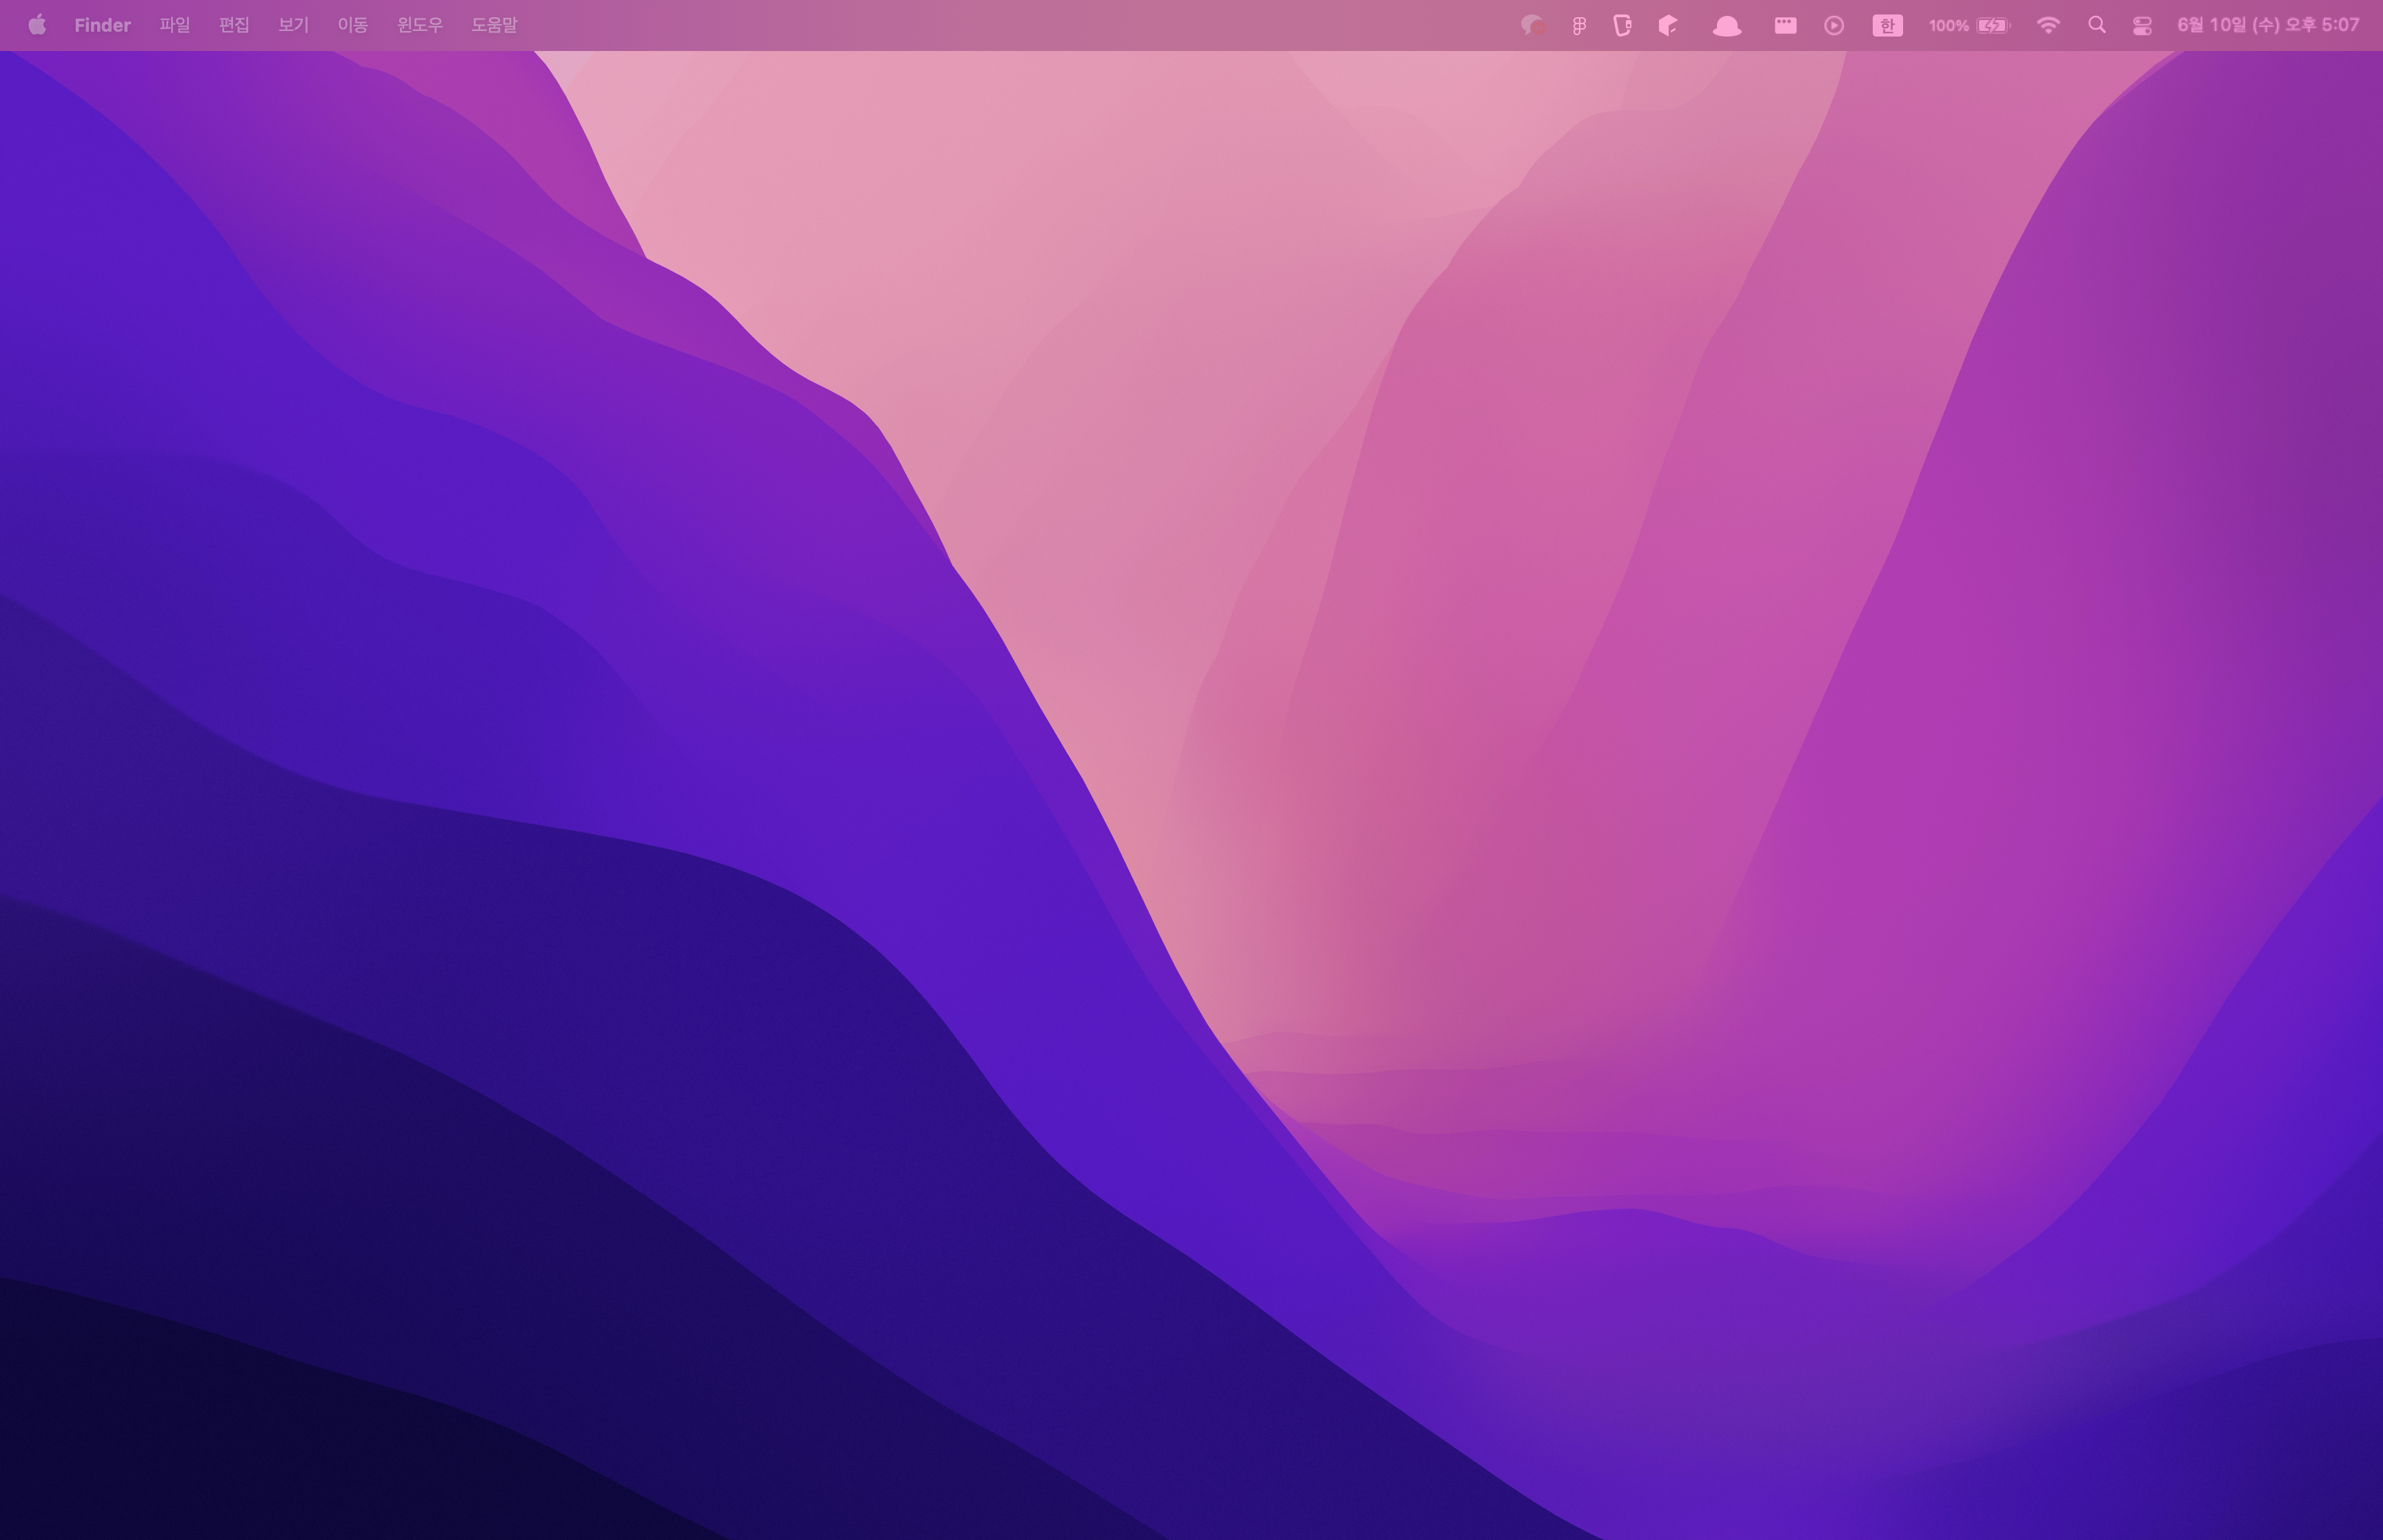Open the 파일 menu
Viewport: 2383px width, 1540px height.
pyautogui.click(x=174, y=25)
